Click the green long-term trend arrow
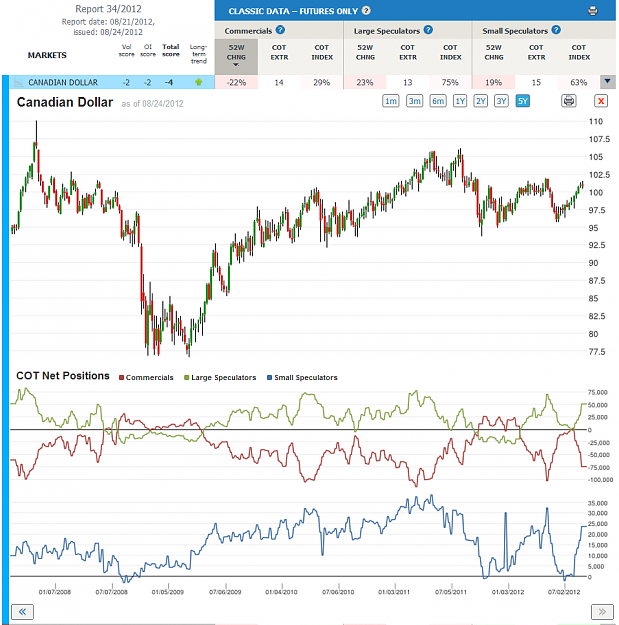This screenshot has height=625, width=619. coord(198,82)
